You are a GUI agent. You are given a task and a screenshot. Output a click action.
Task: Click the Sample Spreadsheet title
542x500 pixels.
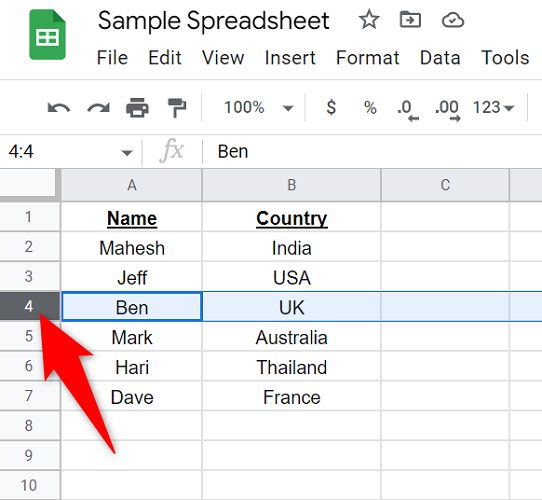point(214,21)
